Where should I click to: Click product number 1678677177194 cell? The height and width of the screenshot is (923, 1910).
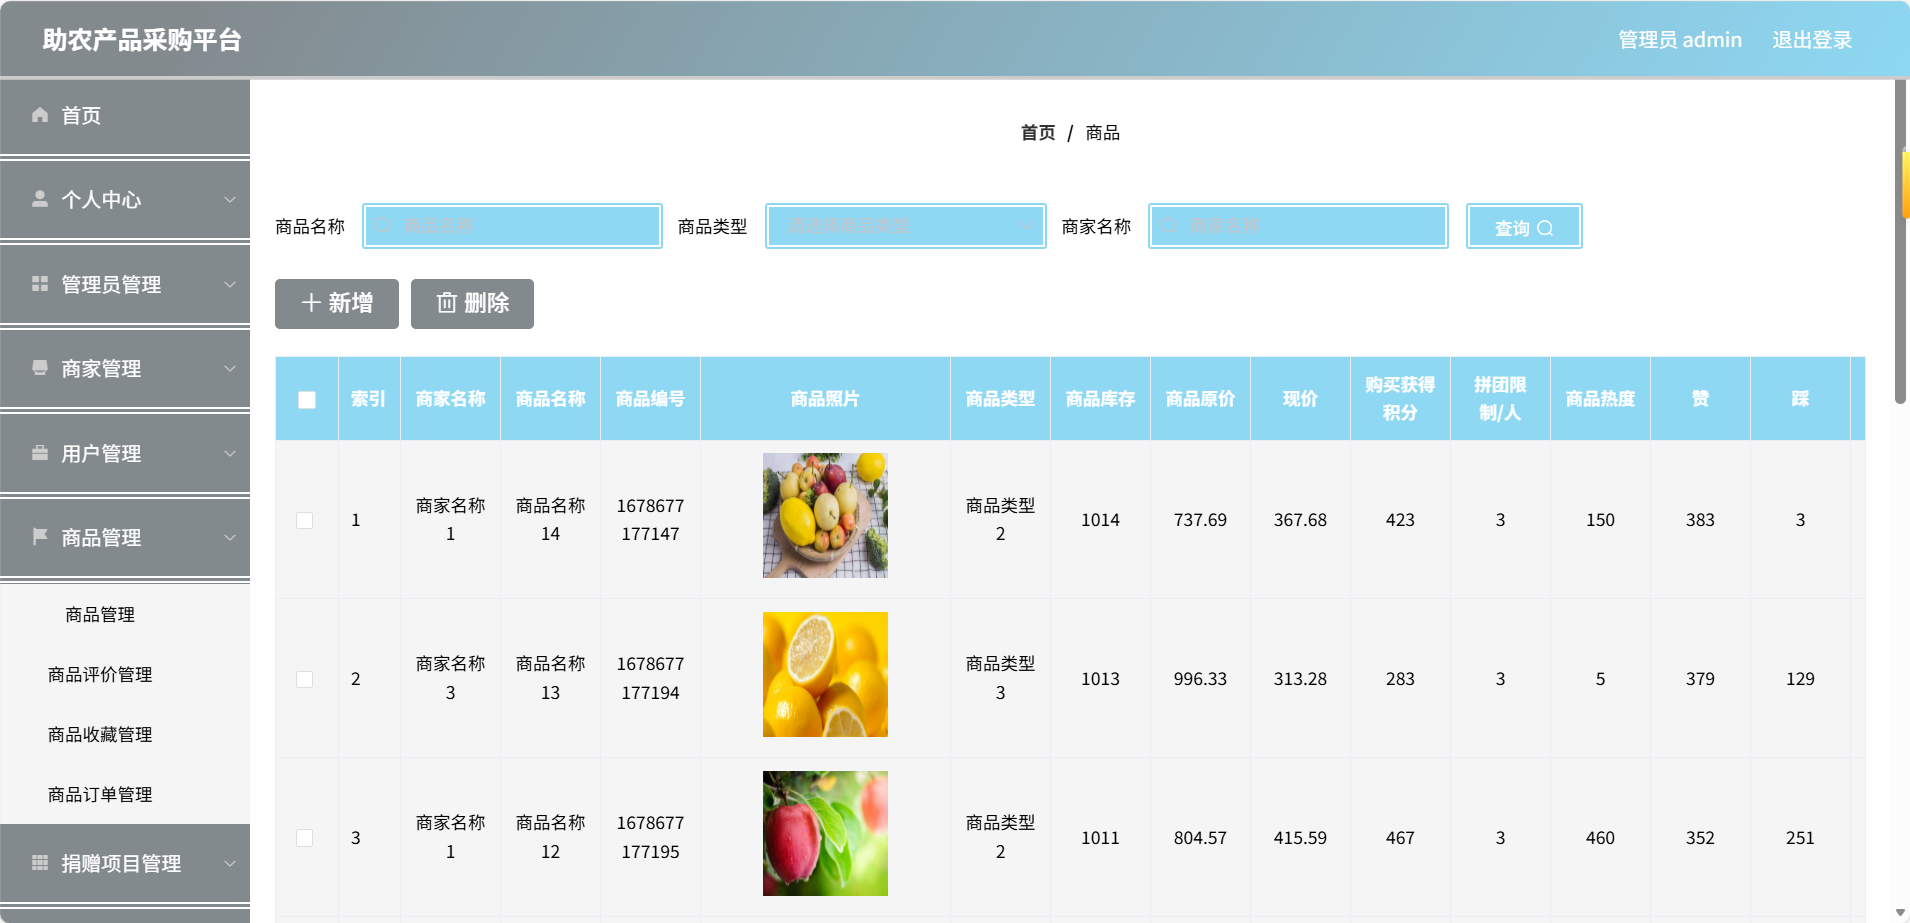coord(650,679)
